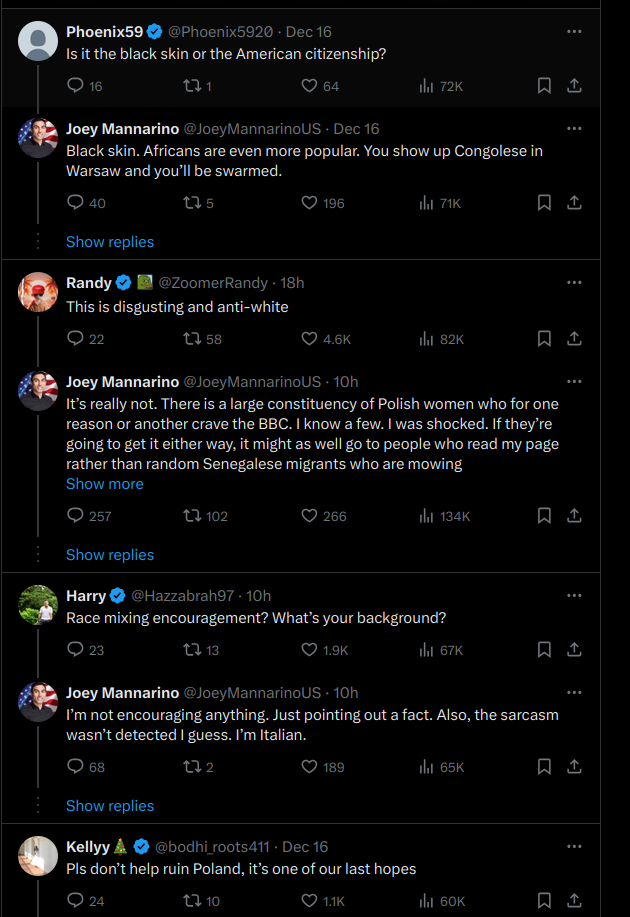Open more options on Phoenix59's tweet
Viewport: 630px width, 917px height.
coord(574,32)
